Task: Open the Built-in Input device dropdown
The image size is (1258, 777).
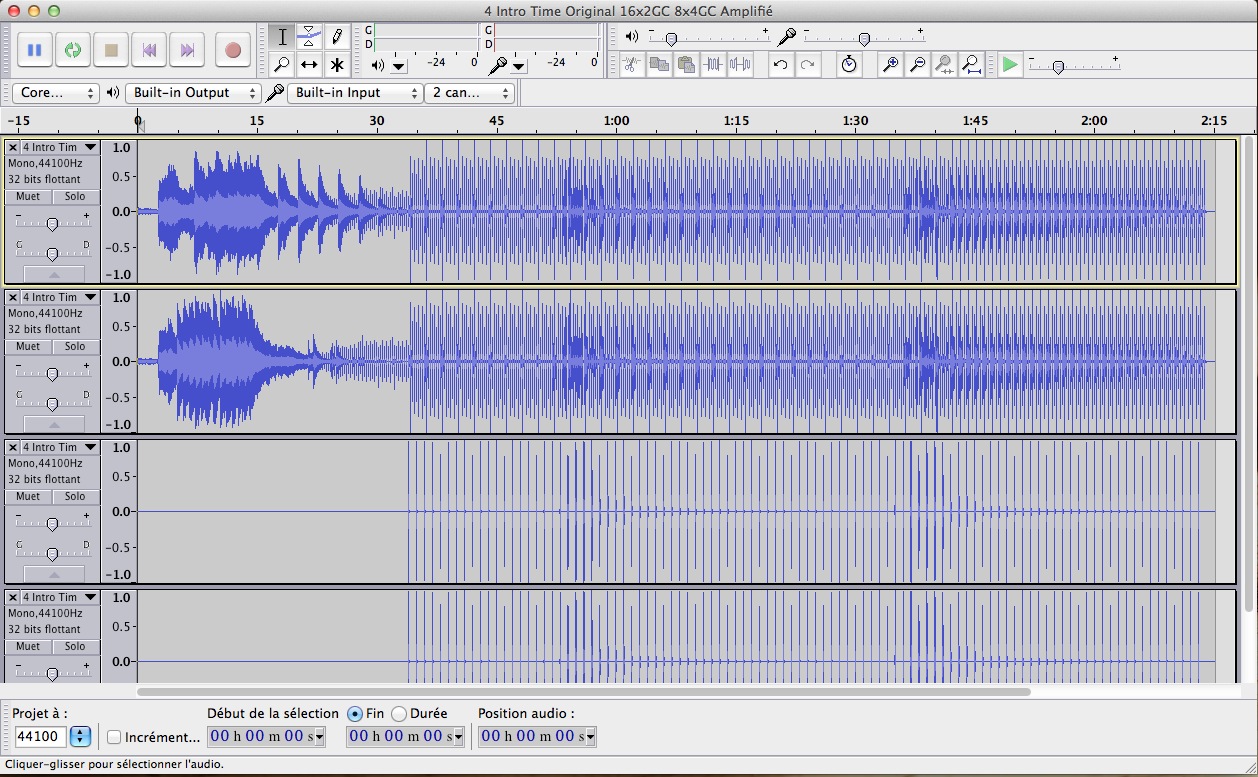Action: (356, 93)
